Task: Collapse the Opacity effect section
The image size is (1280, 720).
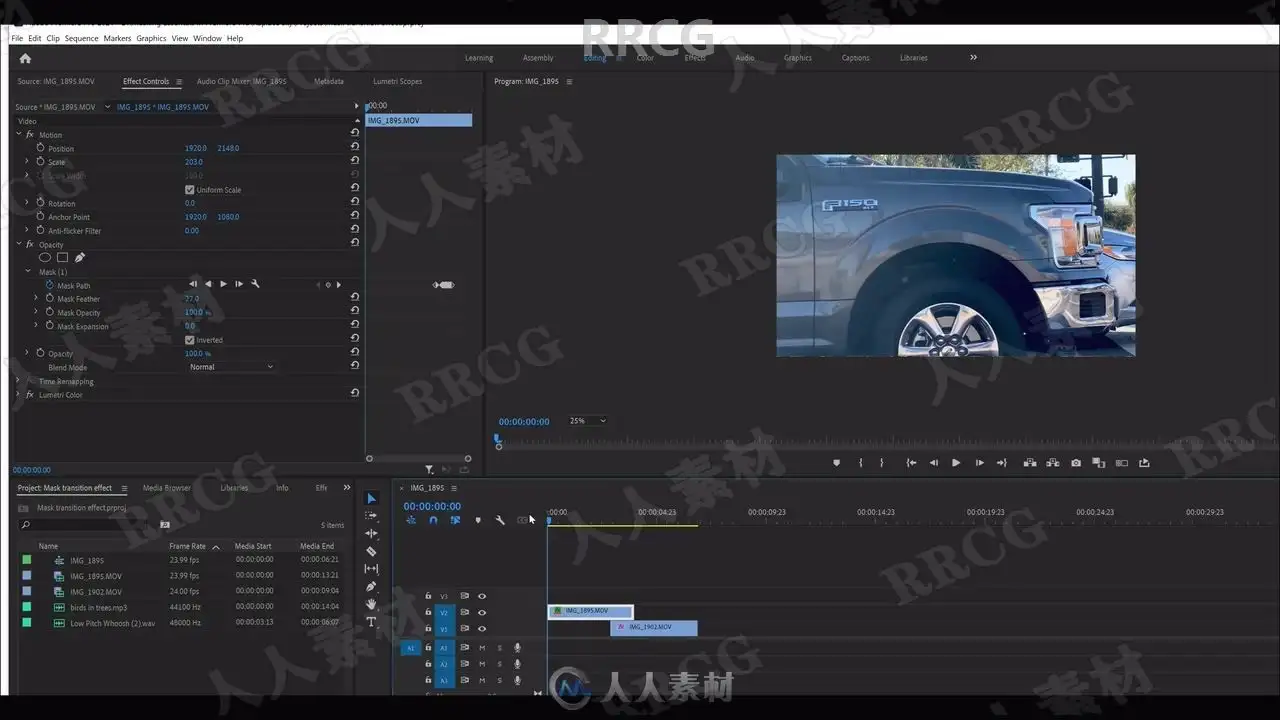Action: coord(19,244)
